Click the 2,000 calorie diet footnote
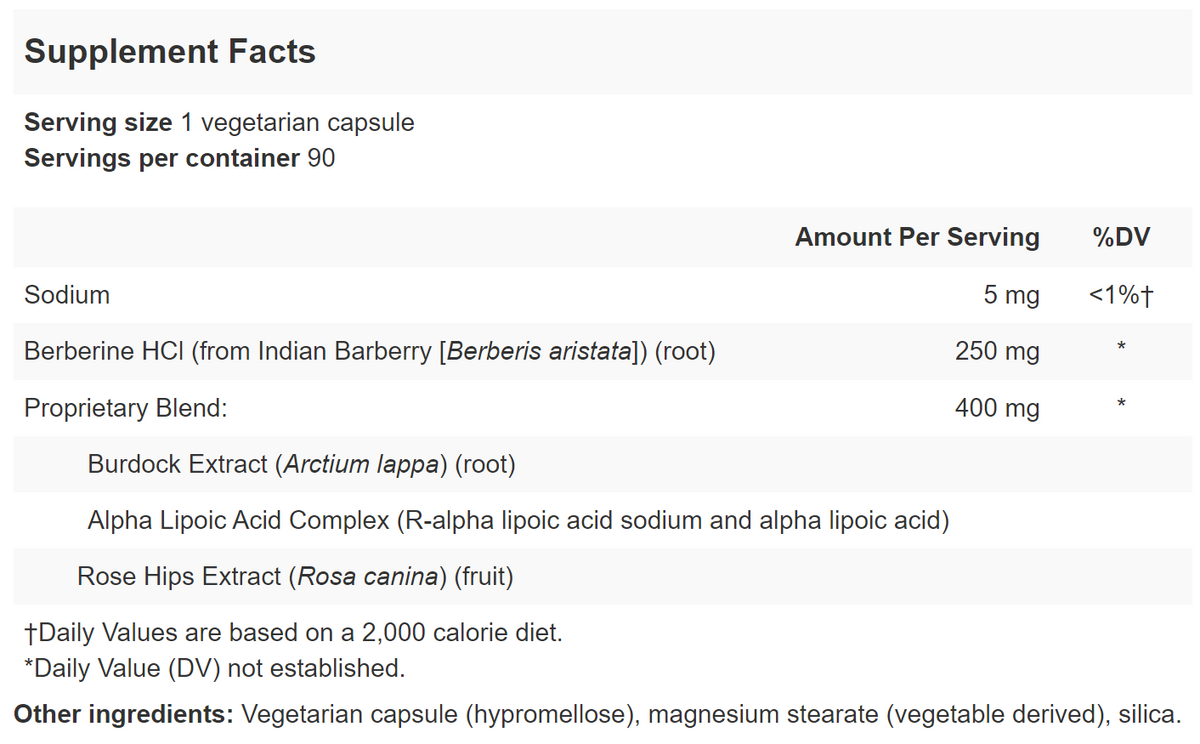 [x=293, y=632]
